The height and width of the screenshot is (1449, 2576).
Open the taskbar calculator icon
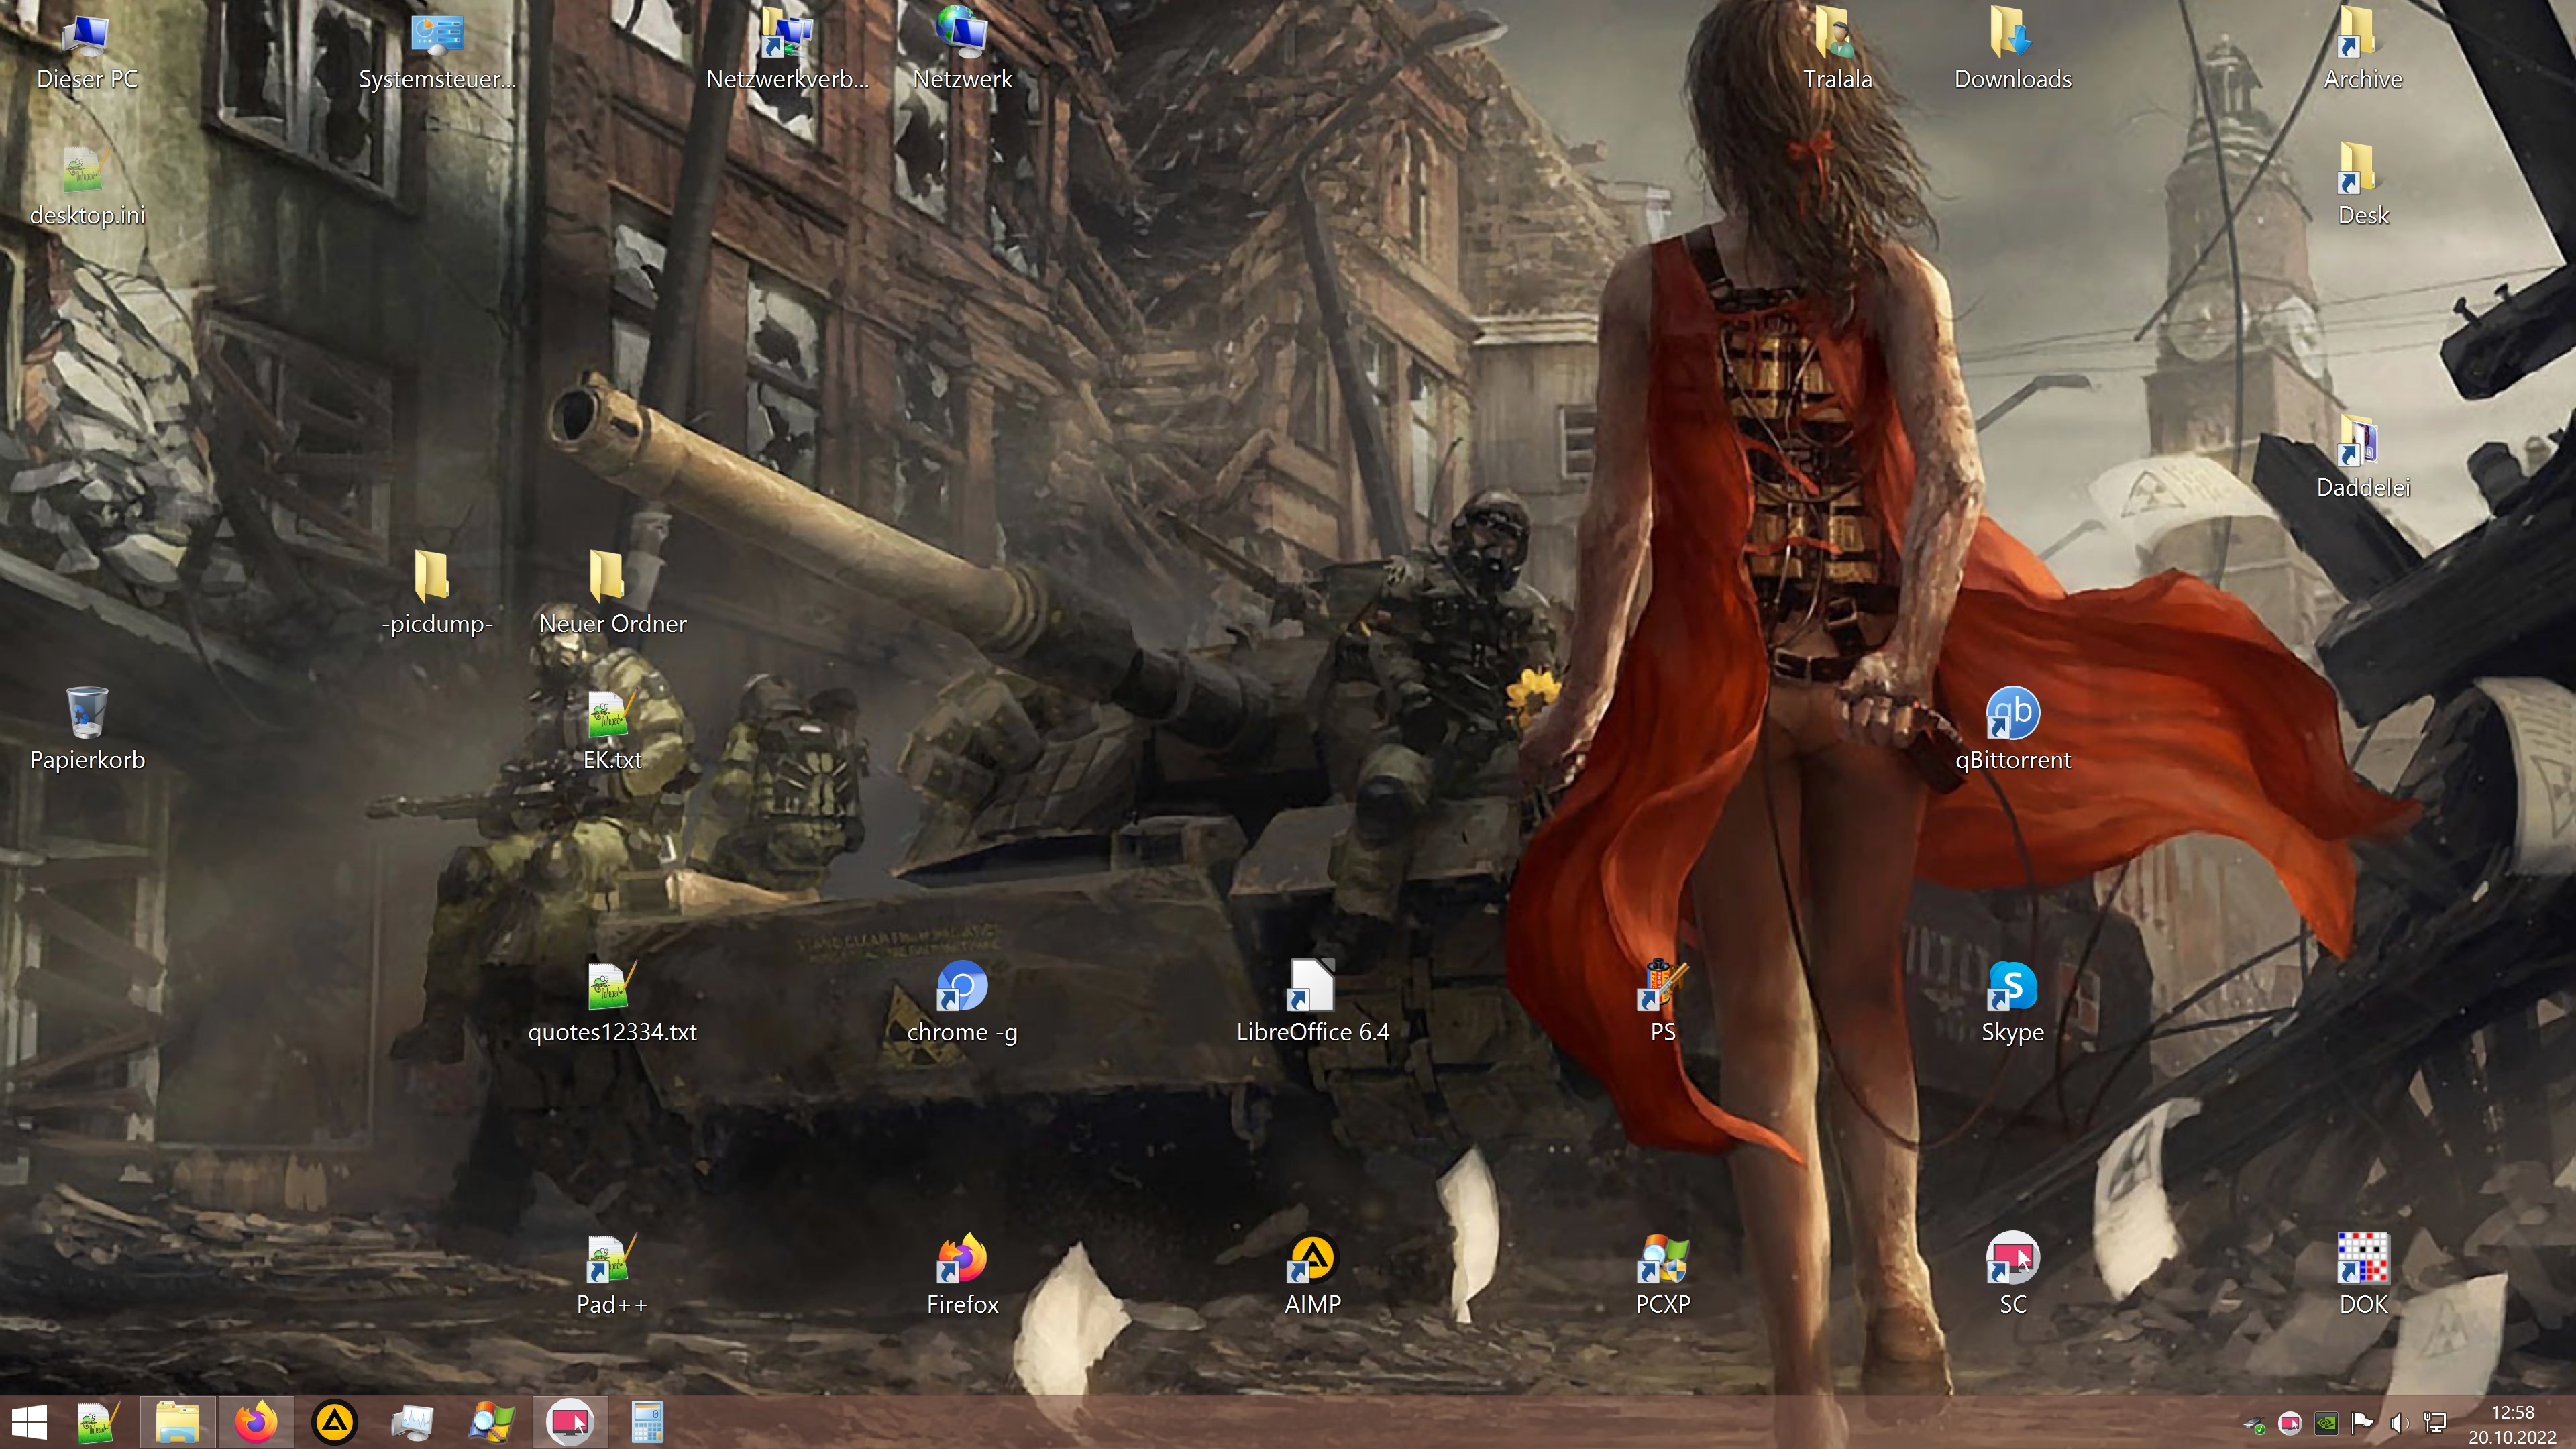point(647,1422)
